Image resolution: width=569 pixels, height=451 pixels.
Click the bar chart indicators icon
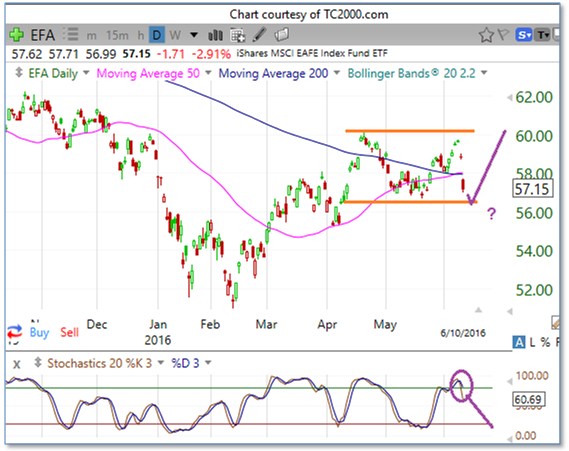(x=216, y=35)
